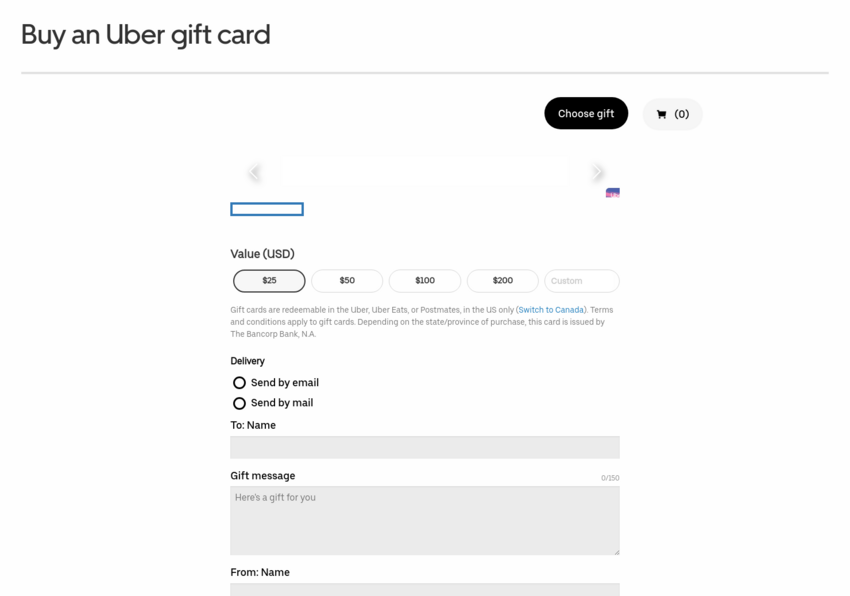Select Send by email radio button
Screen dimensions: 850x596
tap(239, 383)
